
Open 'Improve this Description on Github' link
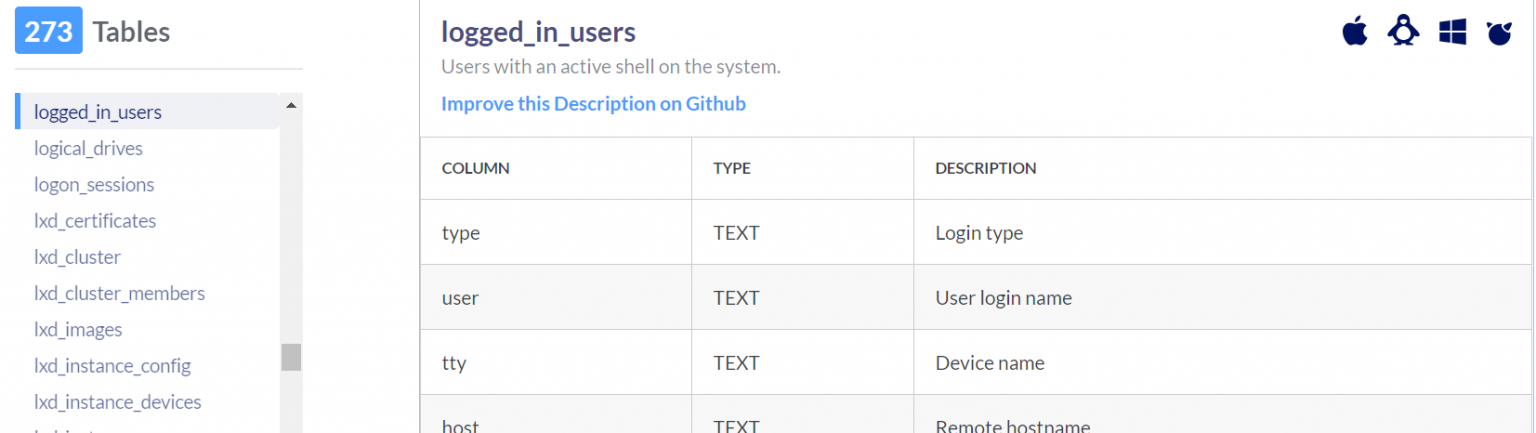coord(593,104)
